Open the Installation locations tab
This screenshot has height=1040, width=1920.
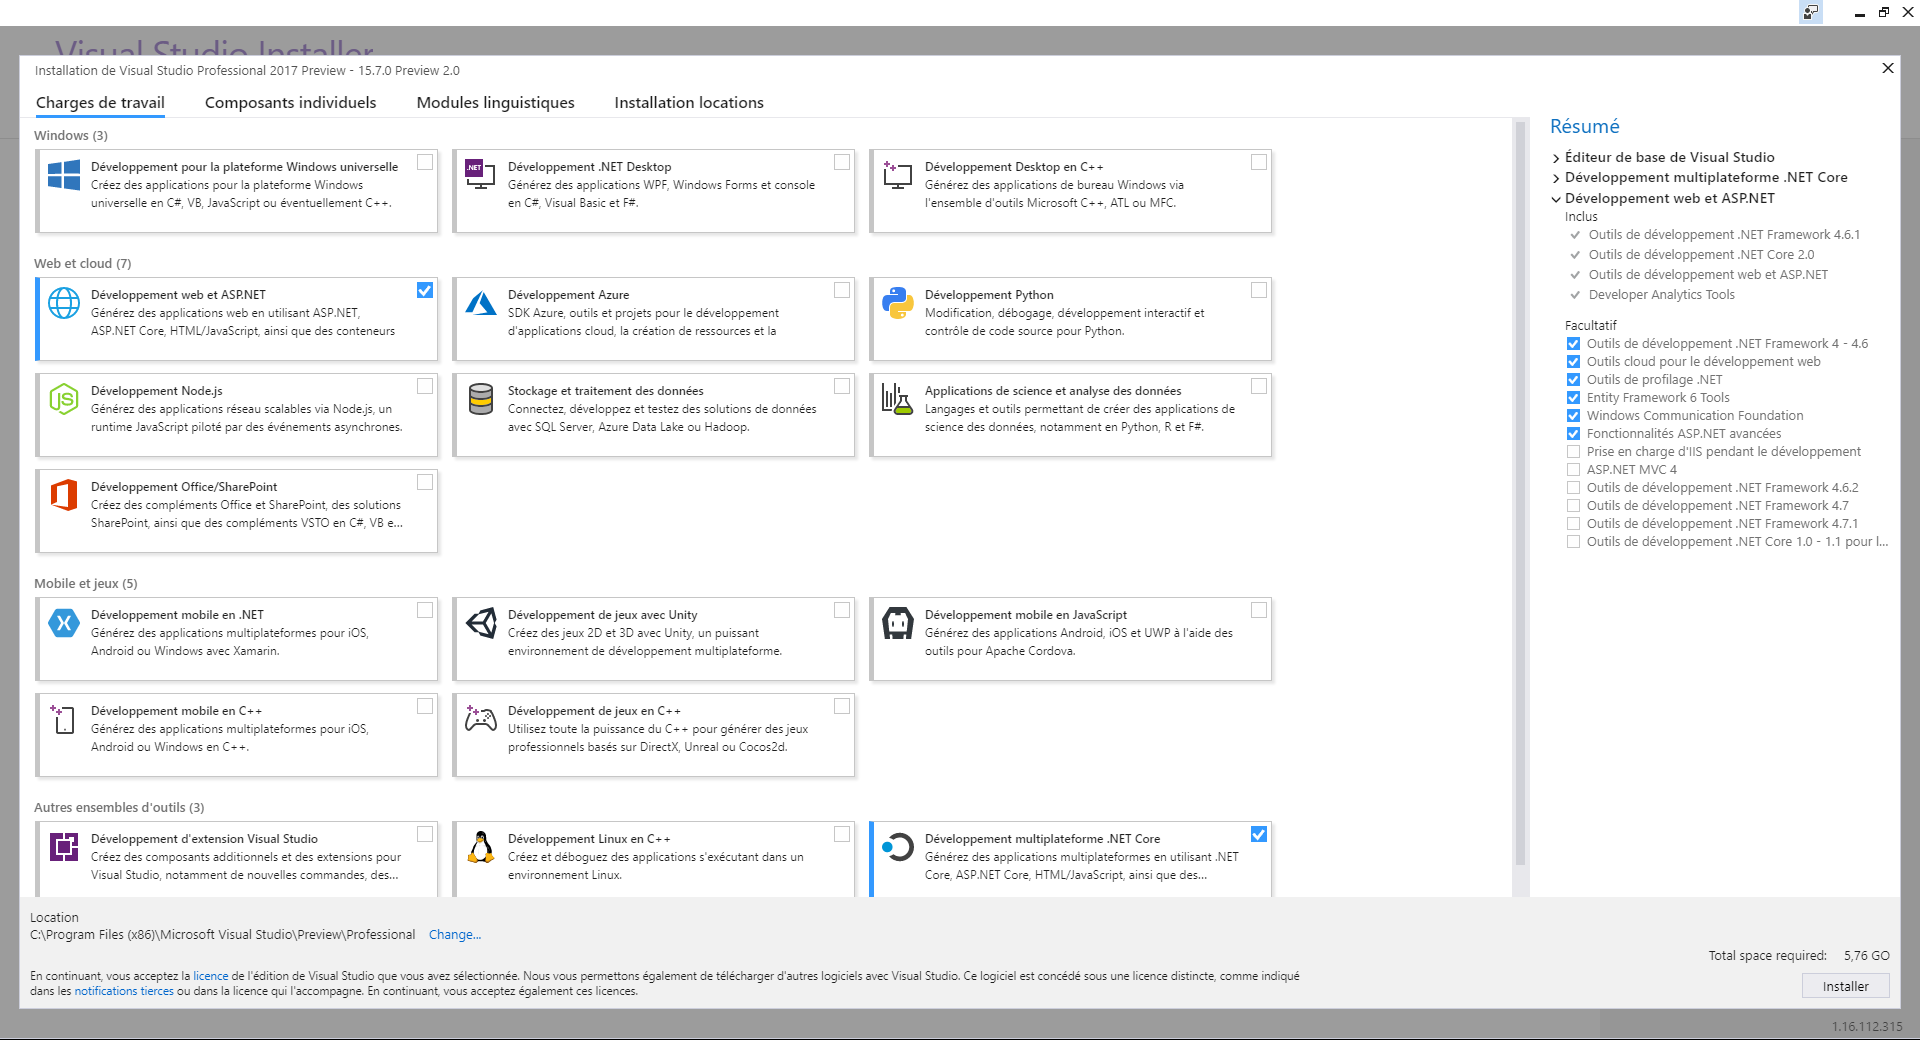pyautogui.click(x=689, y=102)
